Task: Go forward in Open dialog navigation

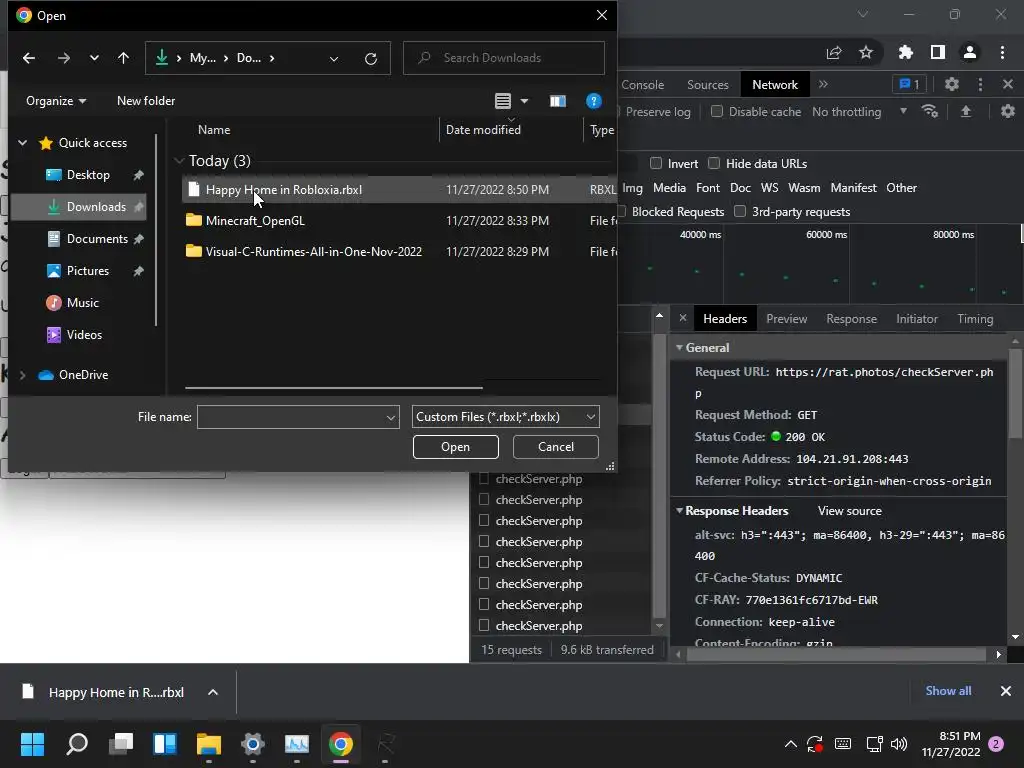Action: coord(63,58)
